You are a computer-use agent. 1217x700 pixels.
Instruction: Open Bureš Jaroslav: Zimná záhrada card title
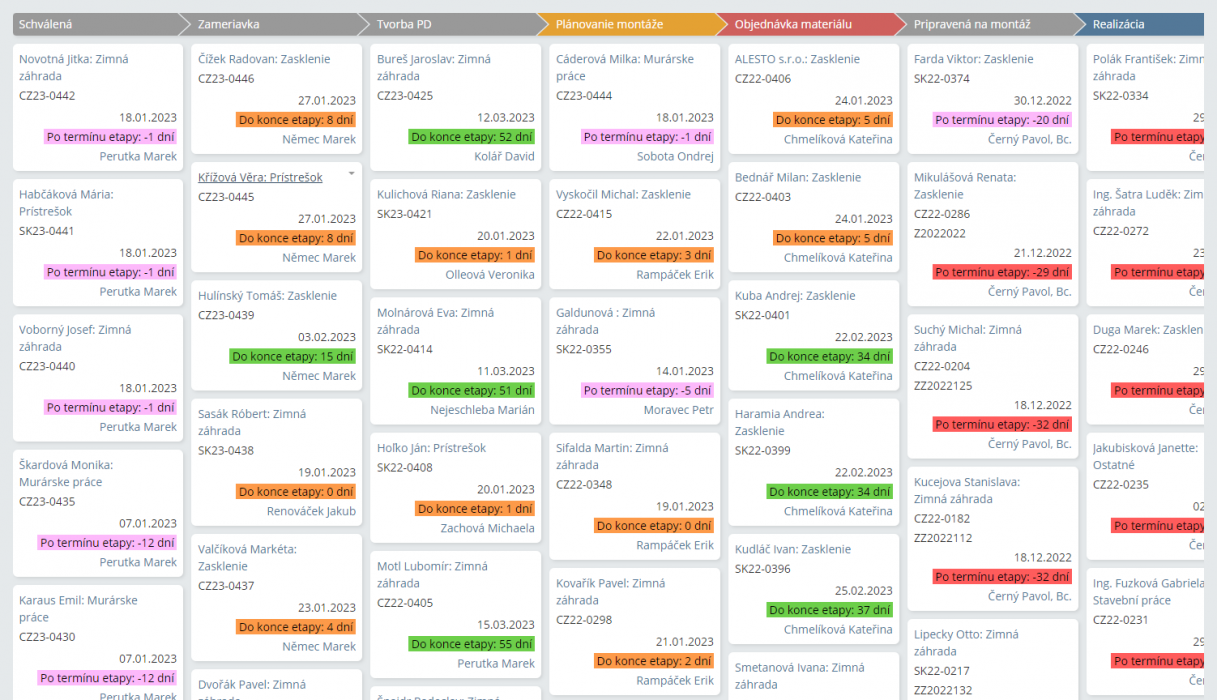pyautogui.click(x=434, y=67)
